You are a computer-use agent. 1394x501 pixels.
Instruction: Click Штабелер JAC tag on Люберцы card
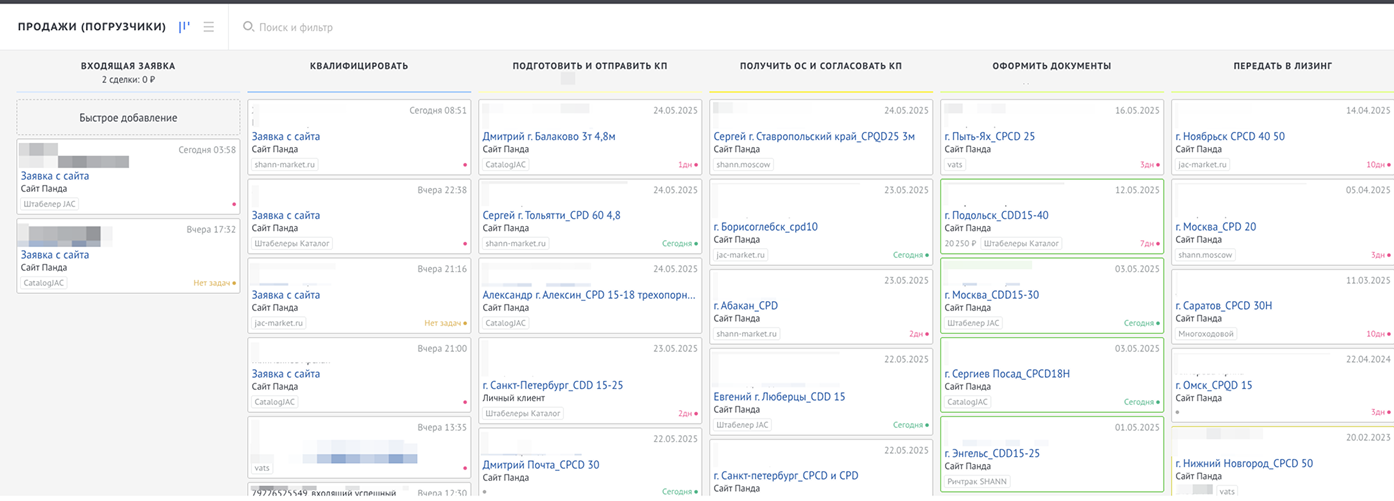click(743, 425)
